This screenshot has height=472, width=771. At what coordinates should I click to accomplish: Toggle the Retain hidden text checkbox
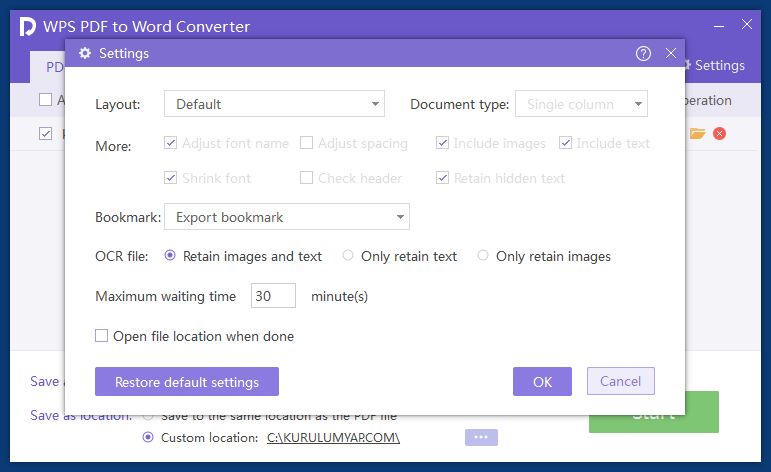(442, 178)
